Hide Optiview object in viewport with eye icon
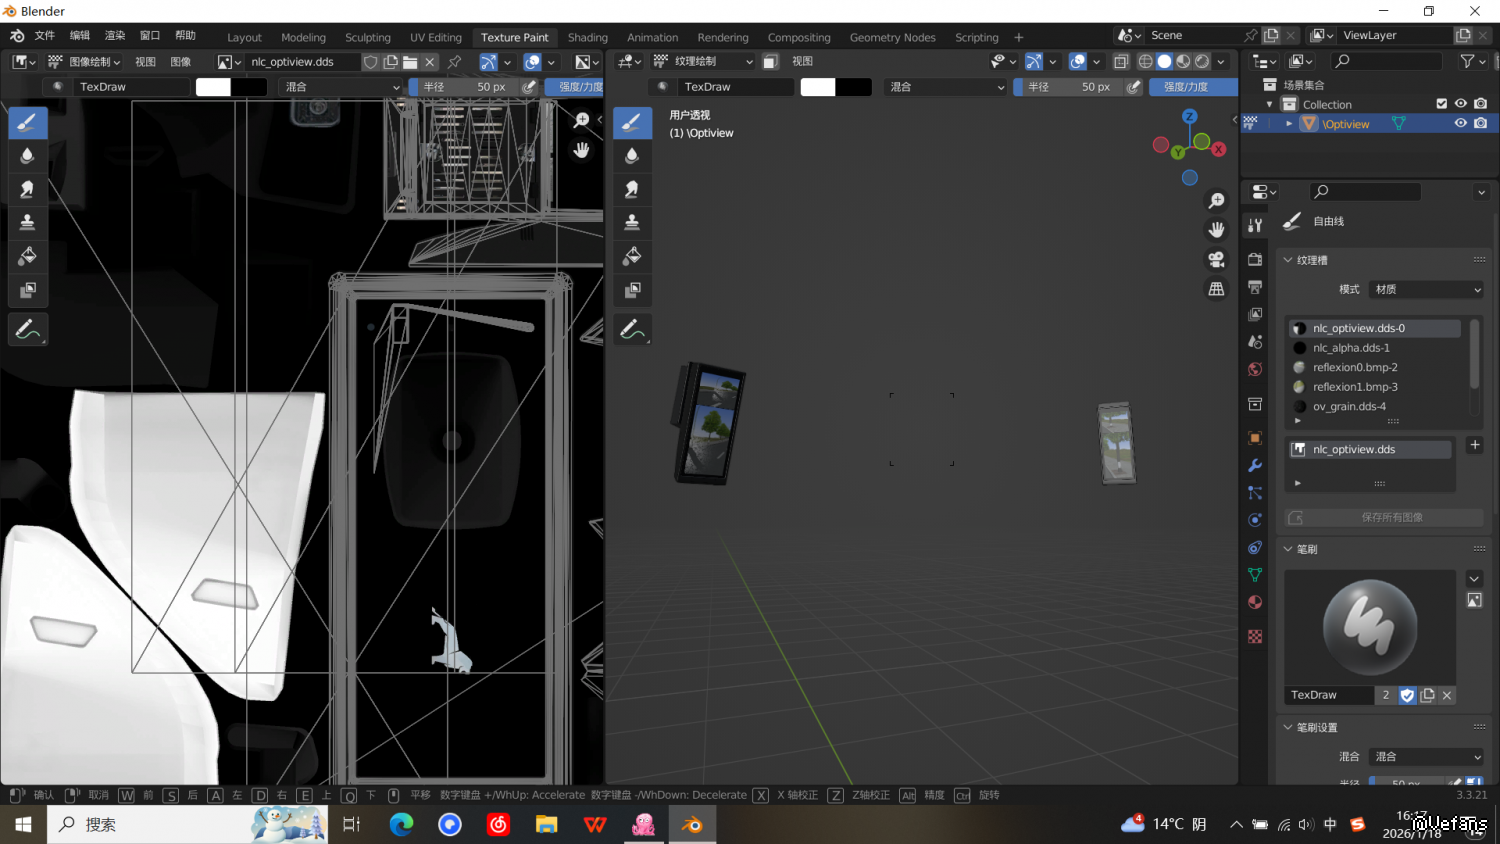Image resolution: width=1500 pixels, height=844 pixels. tap(1460, 124)
